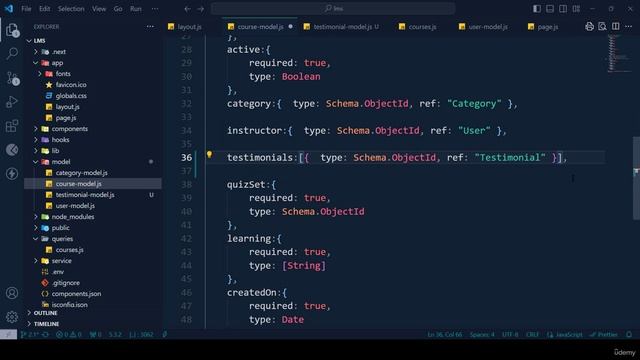Open the Run and Debug view
Viewport: 640px width, 360px height.
(12, 102)
